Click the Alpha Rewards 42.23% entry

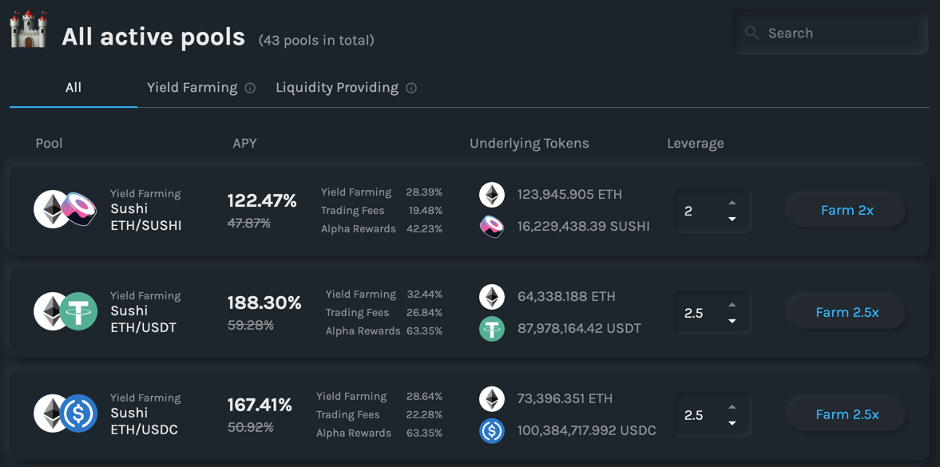[x=382, y=229]
